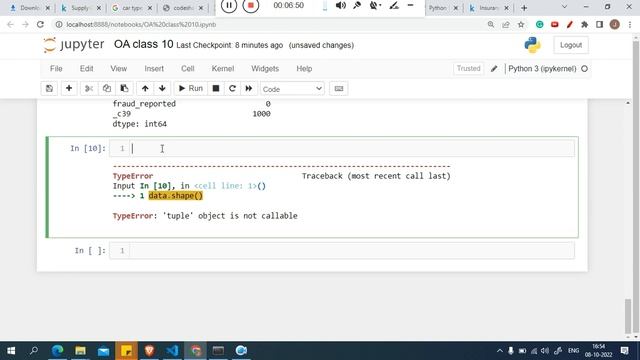Click inside the empty In [ ] cell
The image size is (640, 360).
352,251
